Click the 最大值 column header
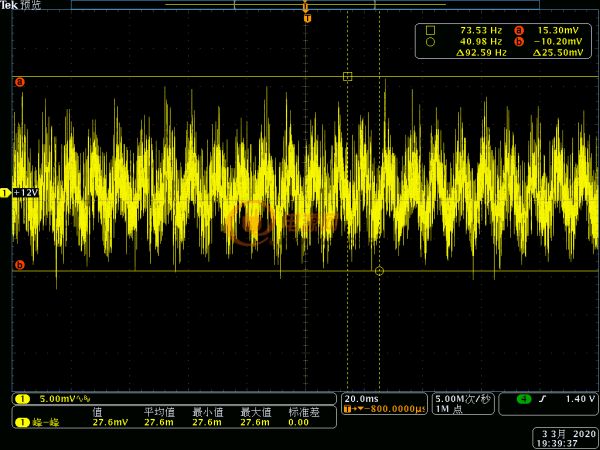This screenshot has height=450, width=600. coord(256,412)
